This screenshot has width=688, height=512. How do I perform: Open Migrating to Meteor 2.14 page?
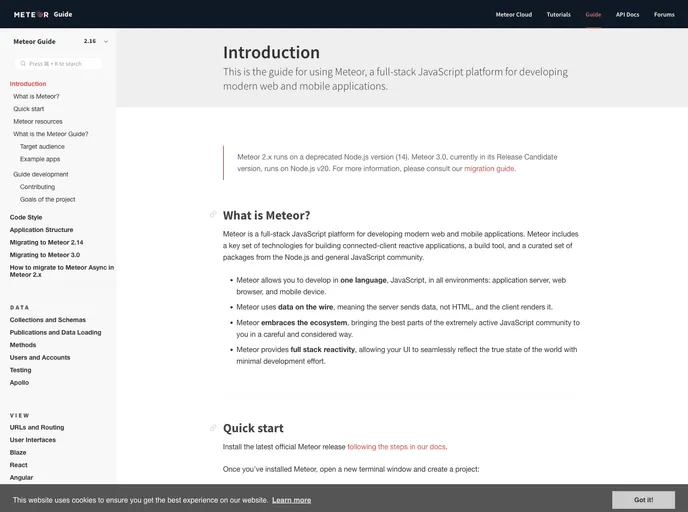pos(47,243)
